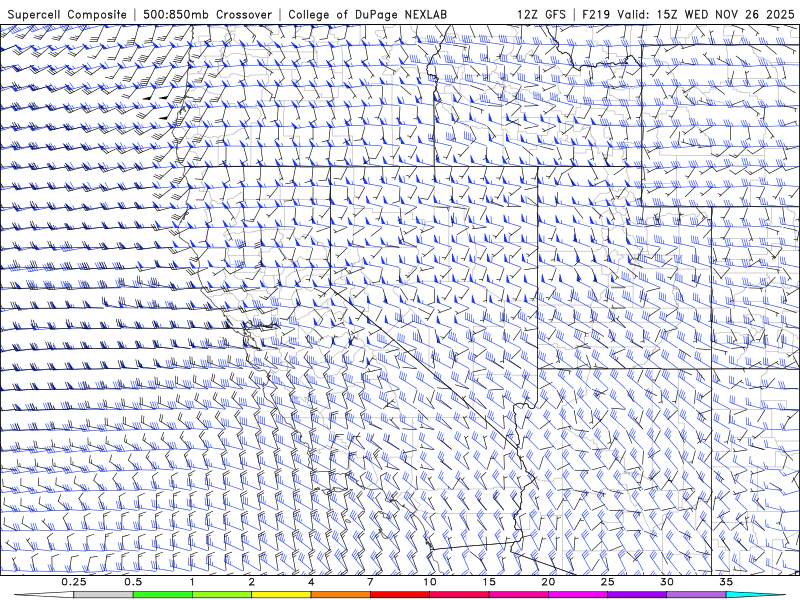The image size is (800, 600).
Task: Select the magenta 20–25 colorbar segment
Action: 578,595
